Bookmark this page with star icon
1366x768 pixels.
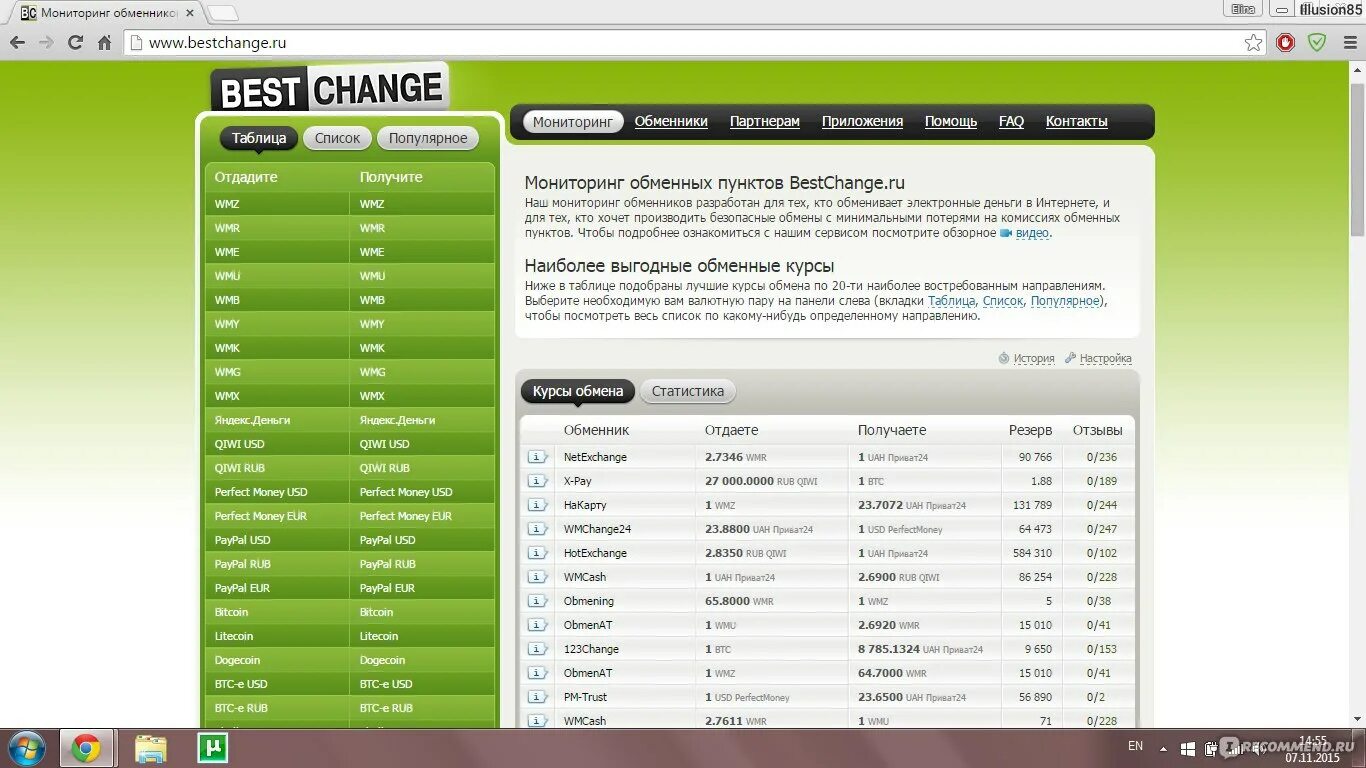coord(1253,43)
